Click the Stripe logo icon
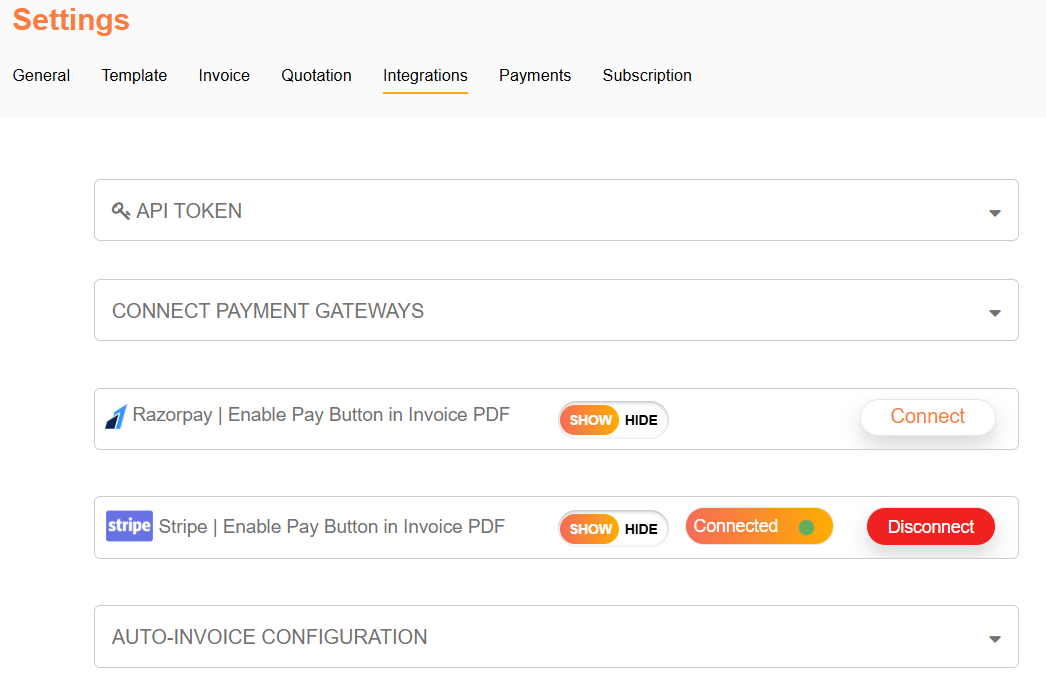Viewport: 1046px width, 674px height. click(129, 526)
